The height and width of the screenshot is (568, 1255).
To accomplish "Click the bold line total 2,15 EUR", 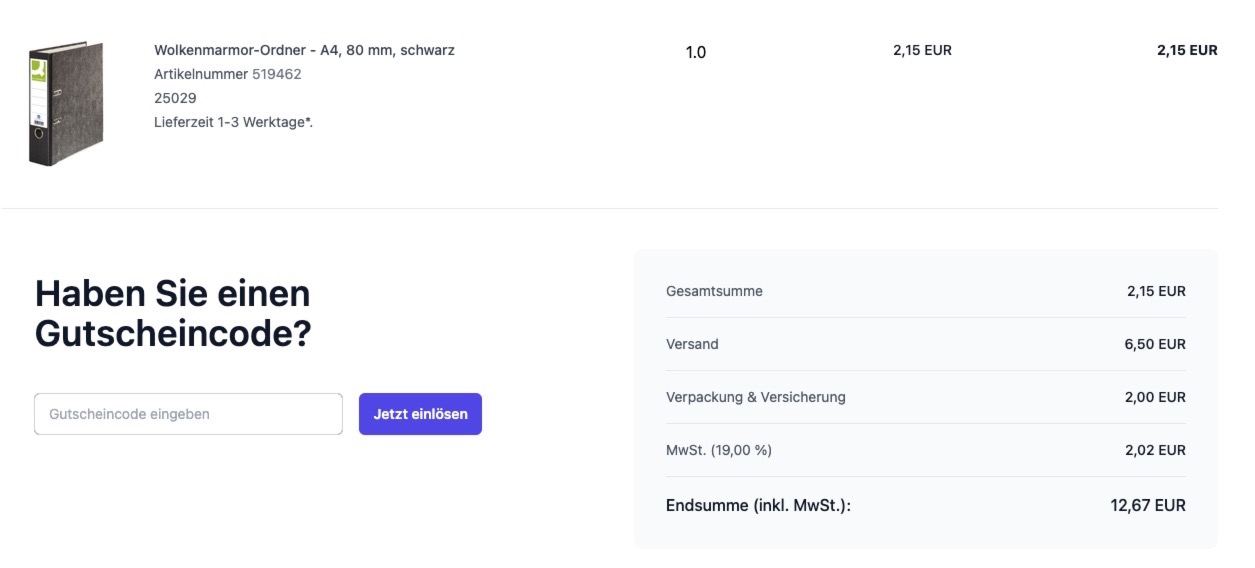I will 1187,50.
